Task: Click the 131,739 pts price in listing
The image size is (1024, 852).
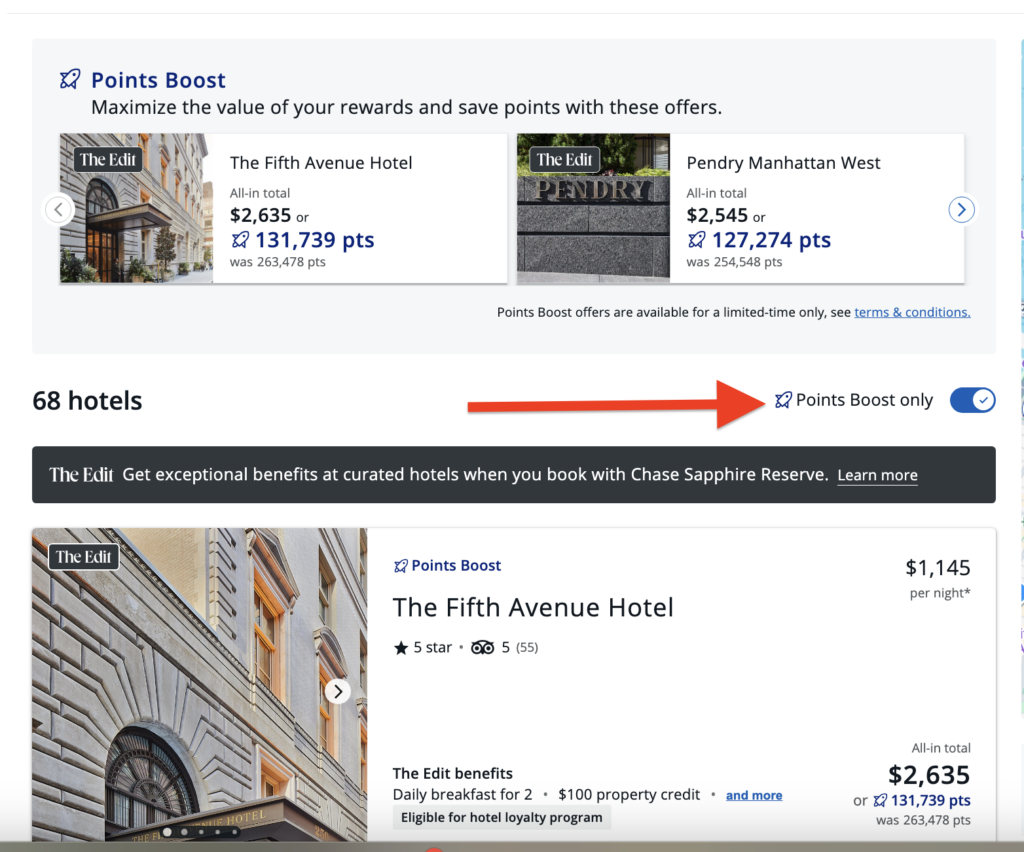Action: point(930,800)
